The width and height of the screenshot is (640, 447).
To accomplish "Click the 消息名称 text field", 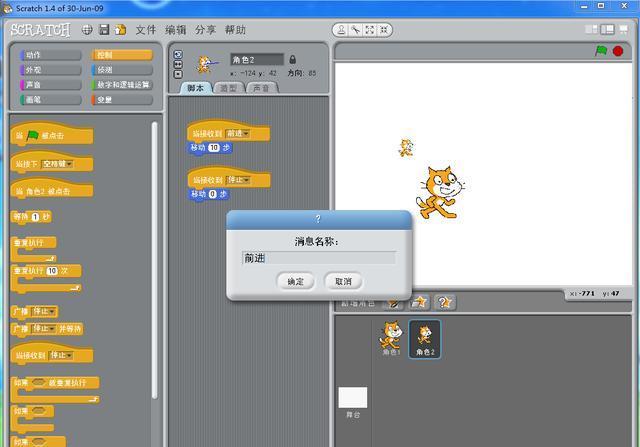I will click(319, 258).
